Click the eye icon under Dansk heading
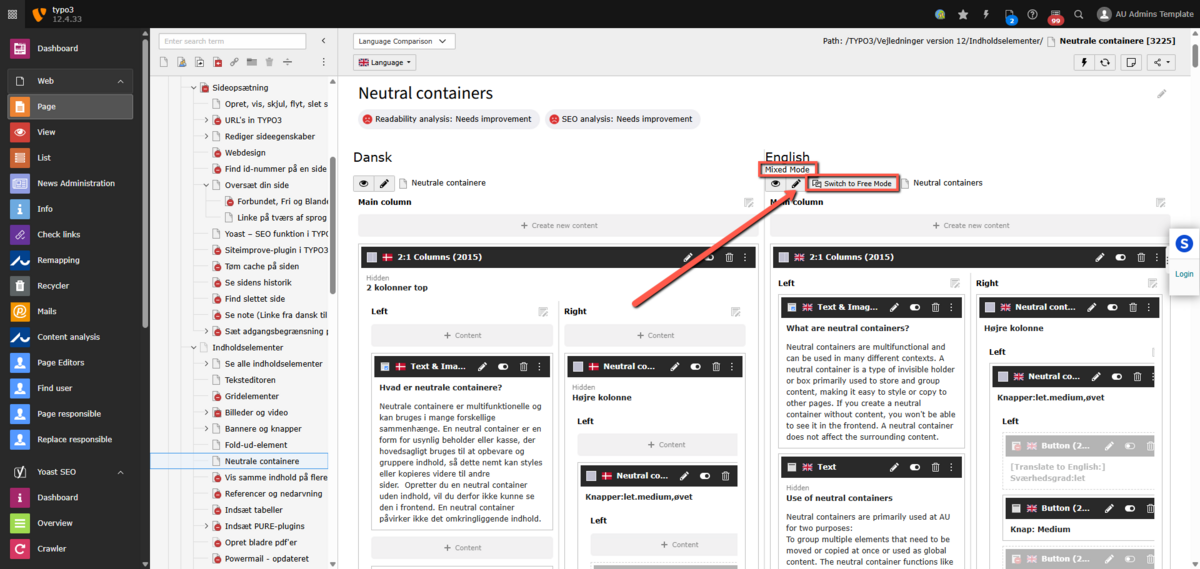Viewport: 1200px width, 569px height. [x=364, y=183]
